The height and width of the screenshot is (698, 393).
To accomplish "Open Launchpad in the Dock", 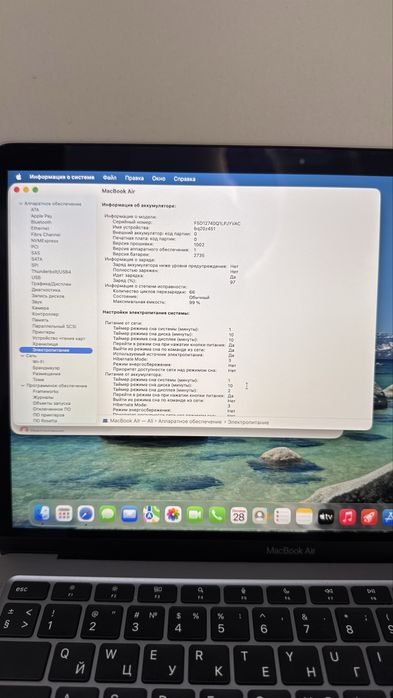I will click(x=64, y=514).
